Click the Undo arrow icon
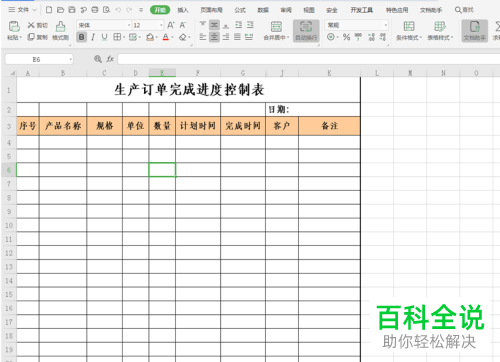The width and height of the screenshot is (500, 362). point(118,10)
